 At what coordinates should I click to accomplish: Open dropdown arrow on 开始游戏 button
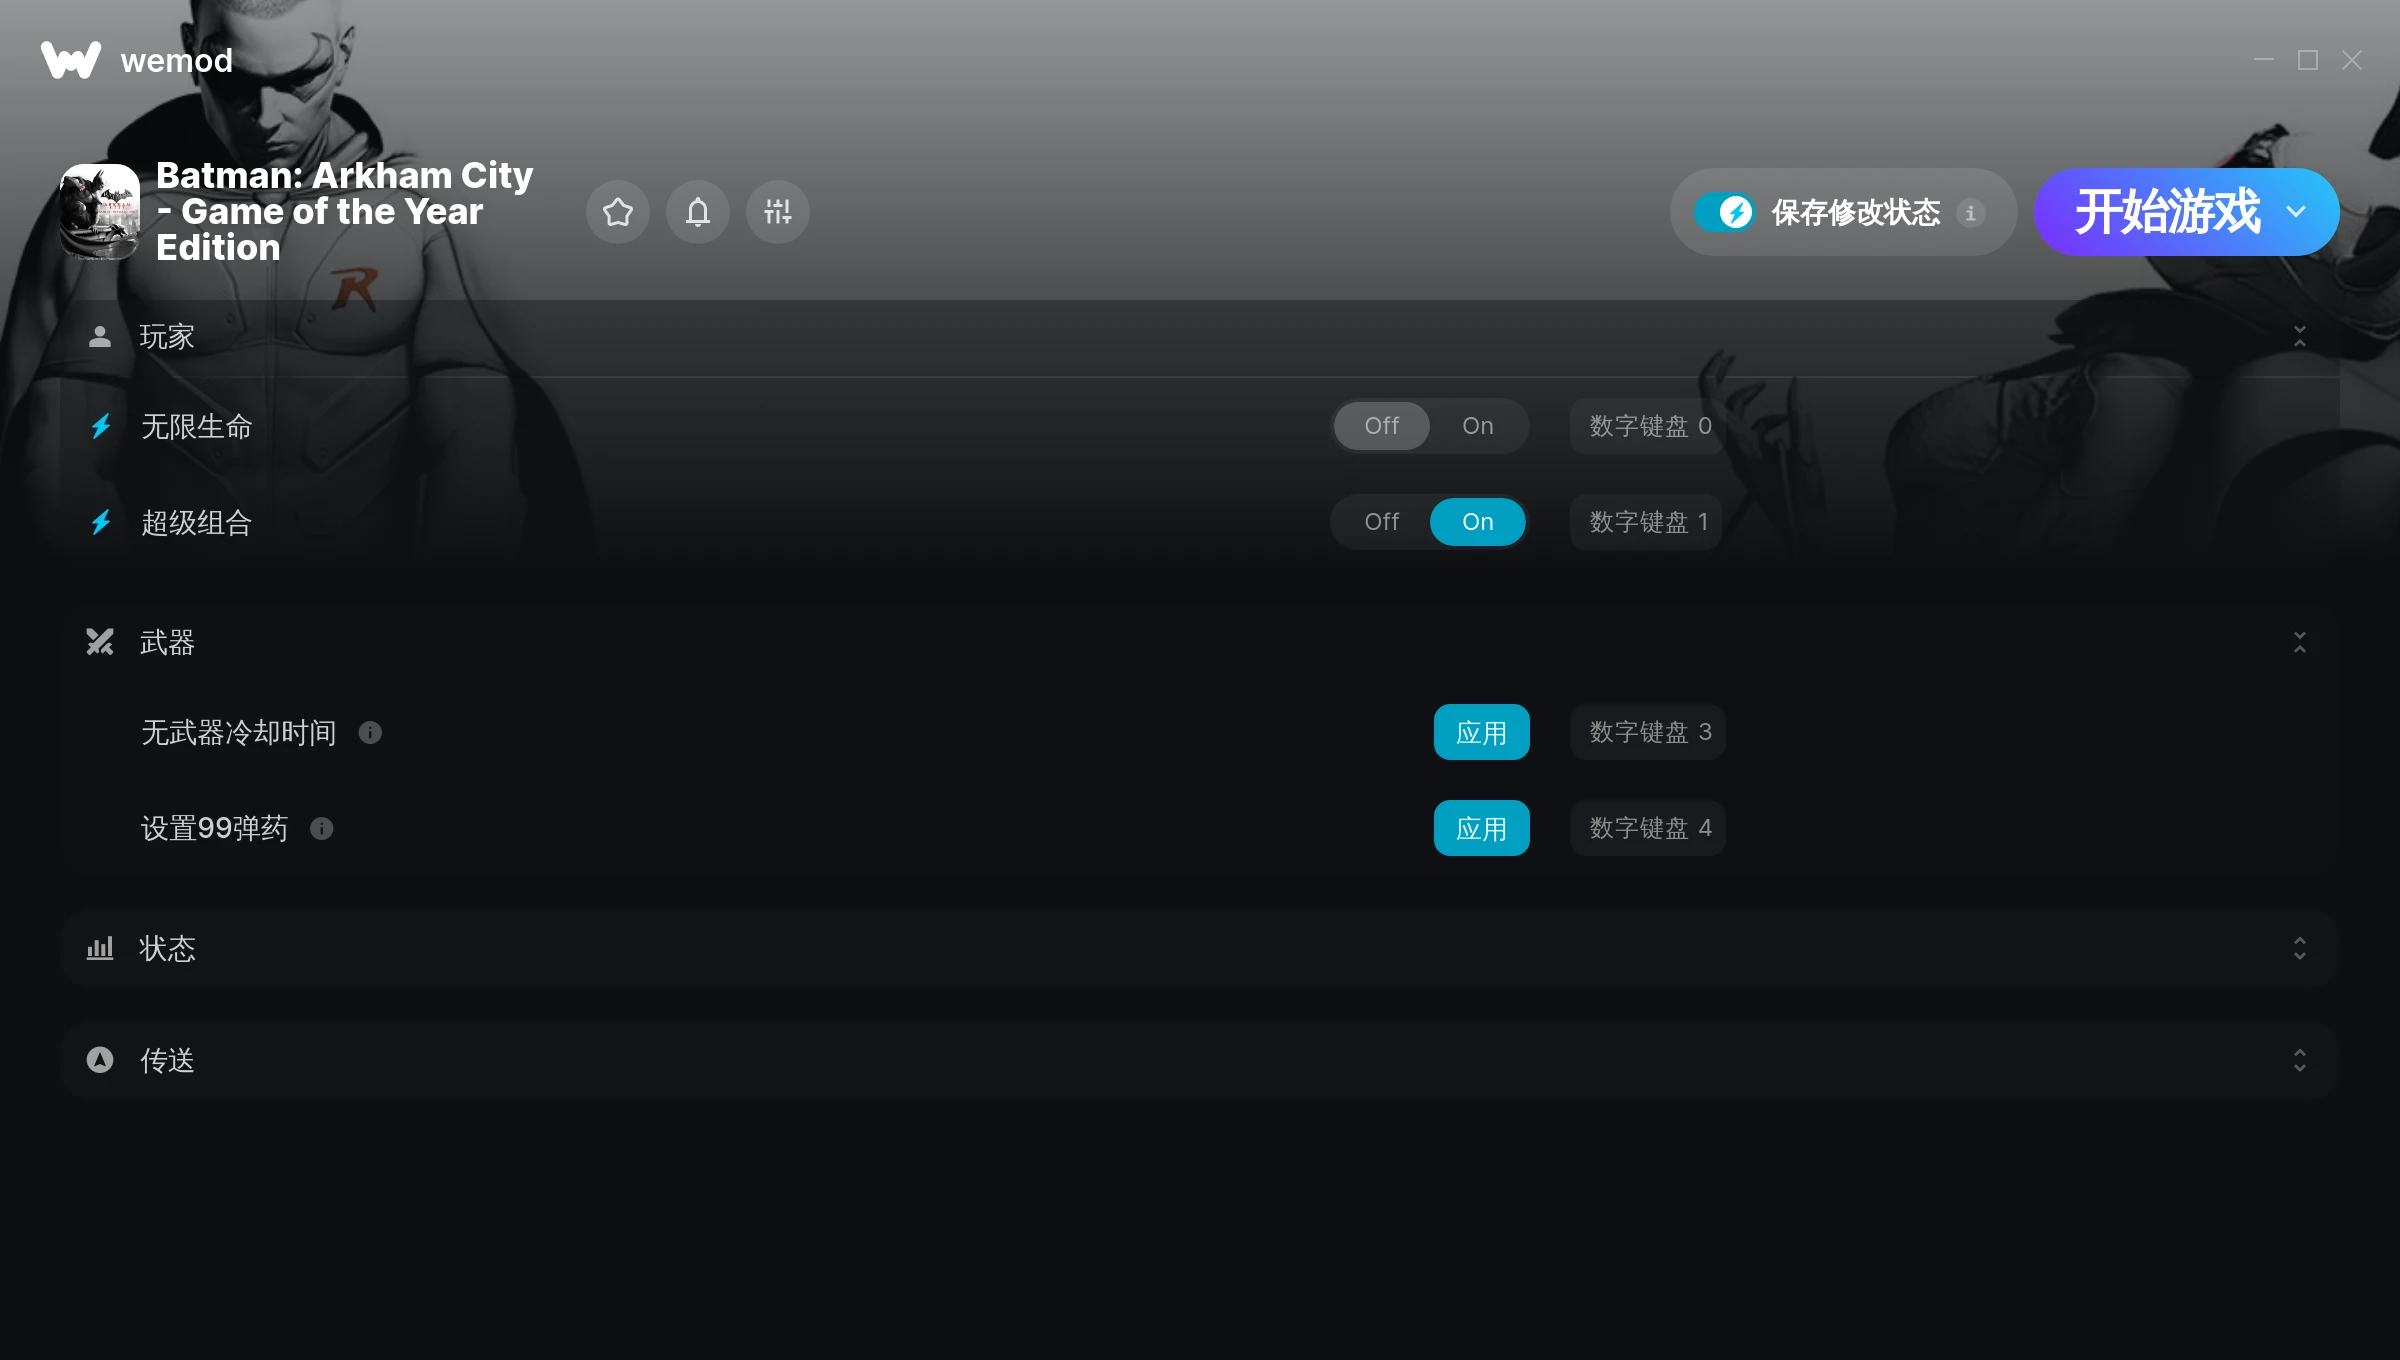point(2296,212)
